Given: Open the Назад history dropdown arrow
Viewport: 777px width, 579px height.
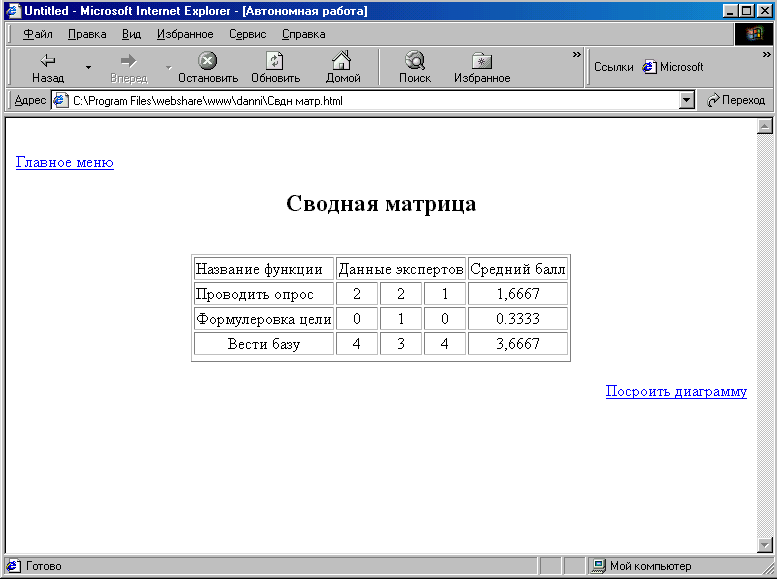Looking at the screenshot, I should pos(88,67).
